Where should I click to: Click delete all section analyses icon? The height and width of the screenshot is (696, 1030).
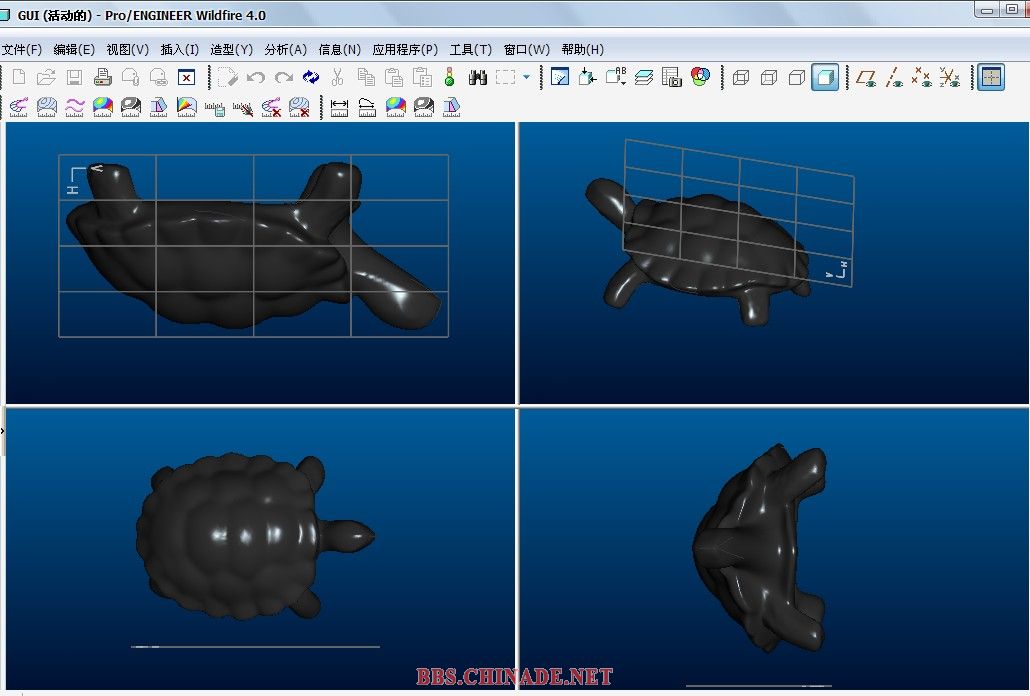pos(299,107)
